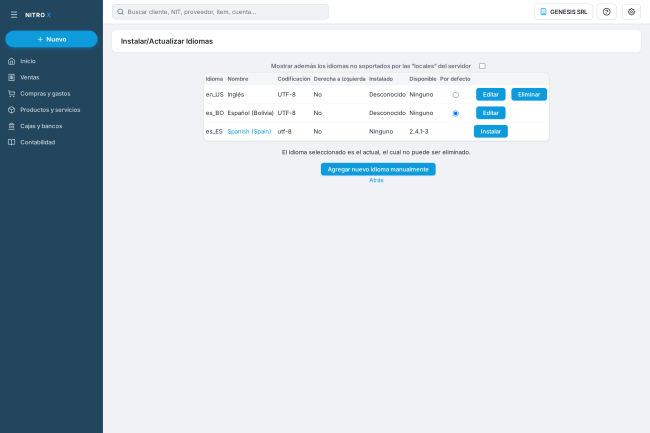Open the help question mark icon

606,12
